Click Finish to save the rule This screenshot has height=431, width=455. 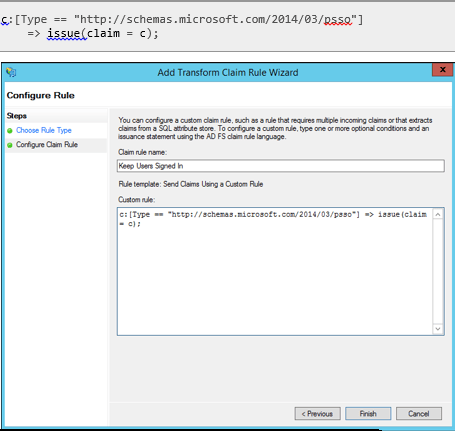click(368, 414)
